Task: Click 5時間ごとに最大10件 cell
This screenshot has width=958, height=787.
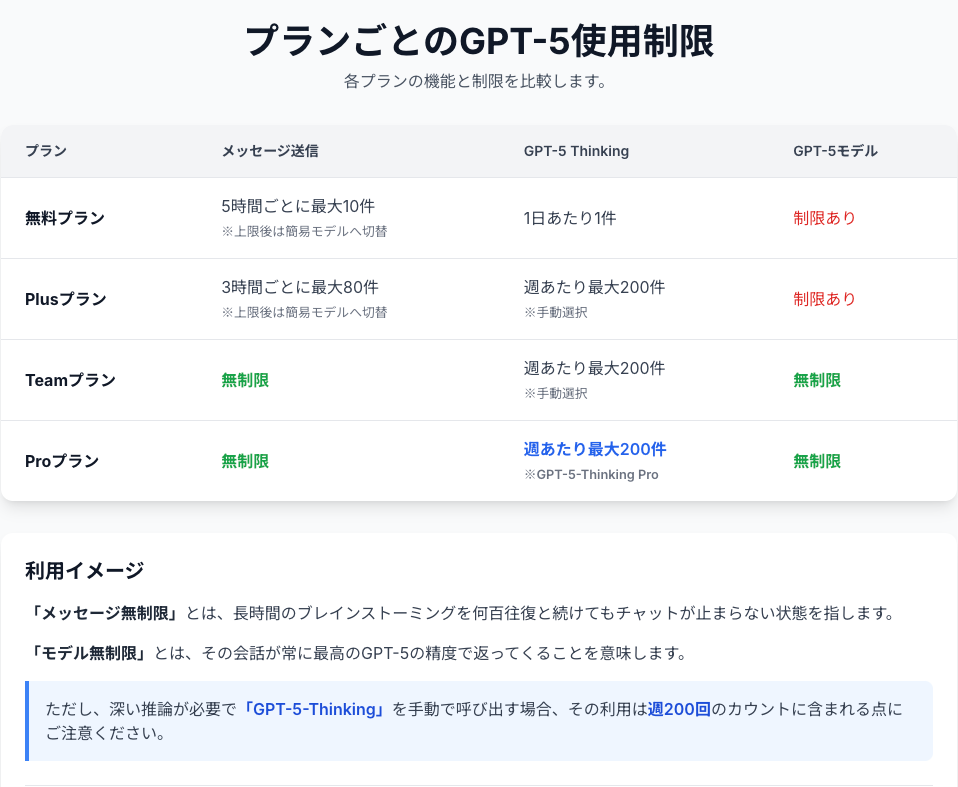Action: tap(298, 206)
